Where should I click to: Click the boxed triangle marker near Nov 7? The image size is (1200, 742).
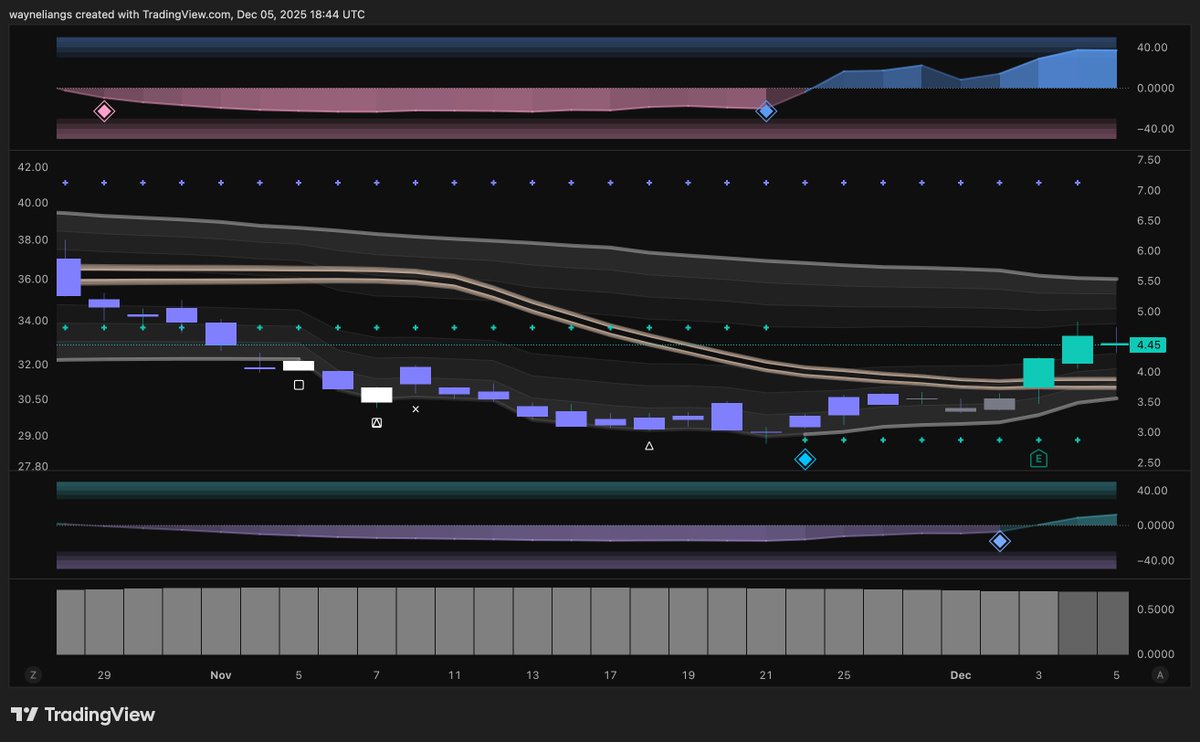[376, 423]
